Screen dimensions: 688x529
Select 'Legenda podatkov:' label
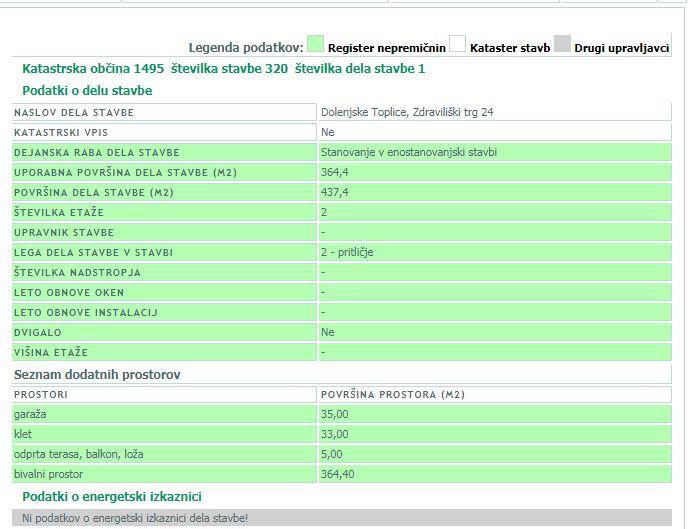pyautogui.click(x=246, y=48)
